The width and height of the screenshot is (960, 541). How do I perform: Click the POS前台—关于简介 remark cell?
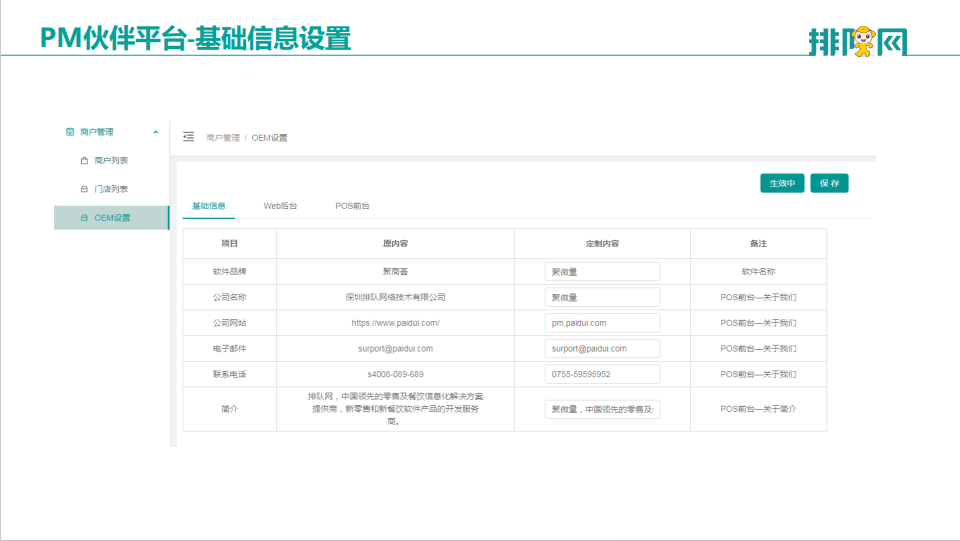point(759,409)
